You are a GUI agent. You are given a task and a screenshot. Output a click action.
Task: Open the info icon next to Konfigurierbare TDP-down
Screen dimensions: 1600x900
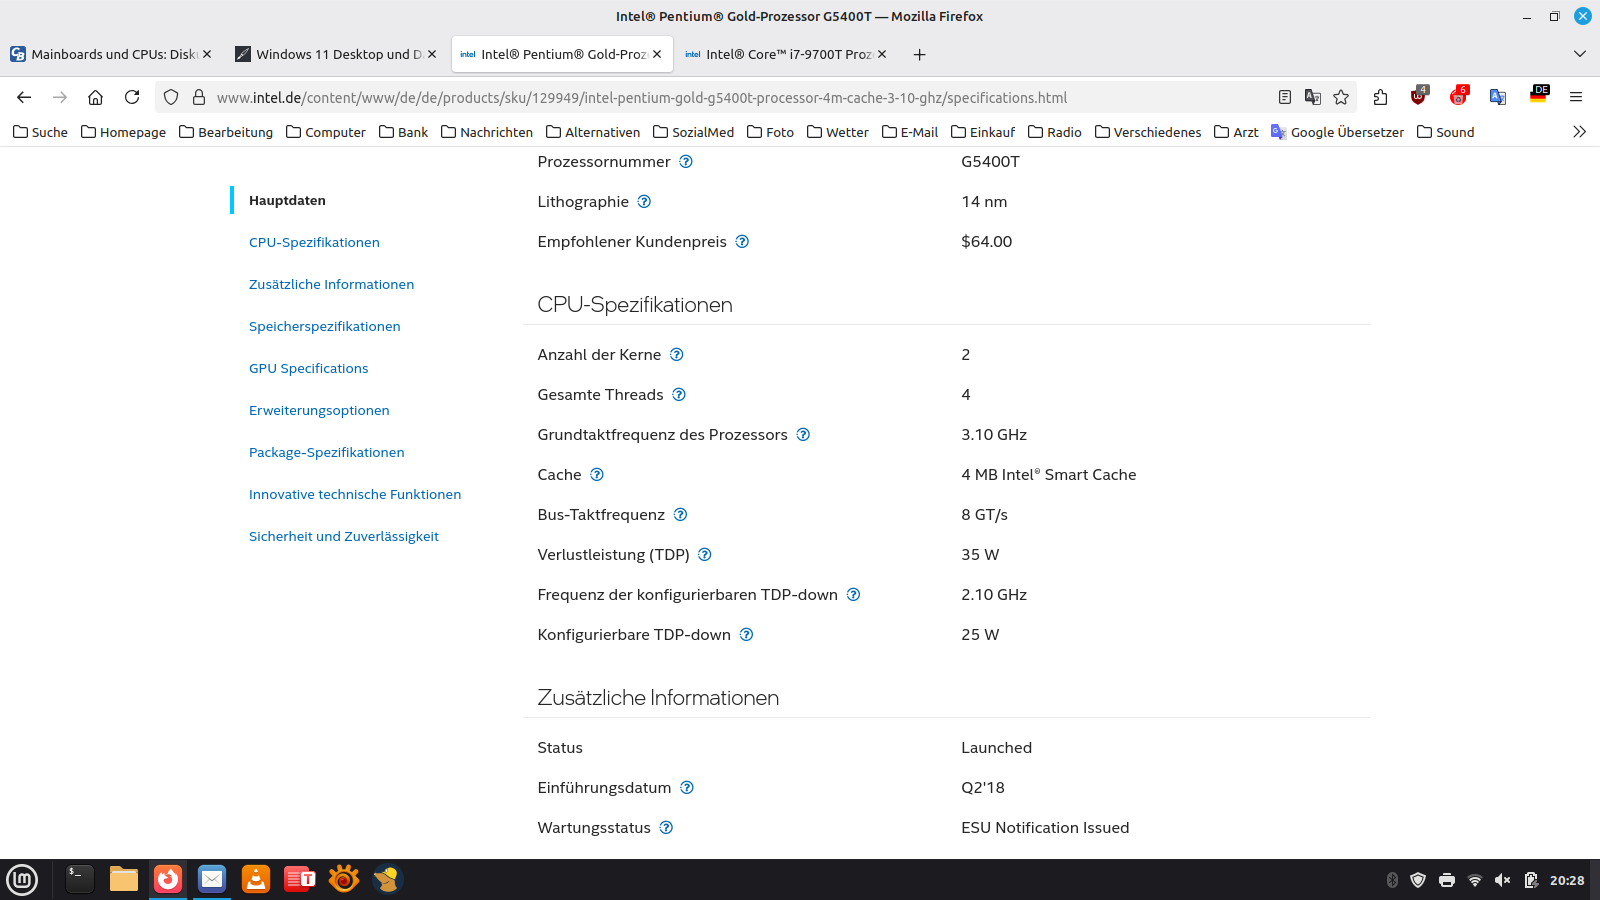[746, 635]
